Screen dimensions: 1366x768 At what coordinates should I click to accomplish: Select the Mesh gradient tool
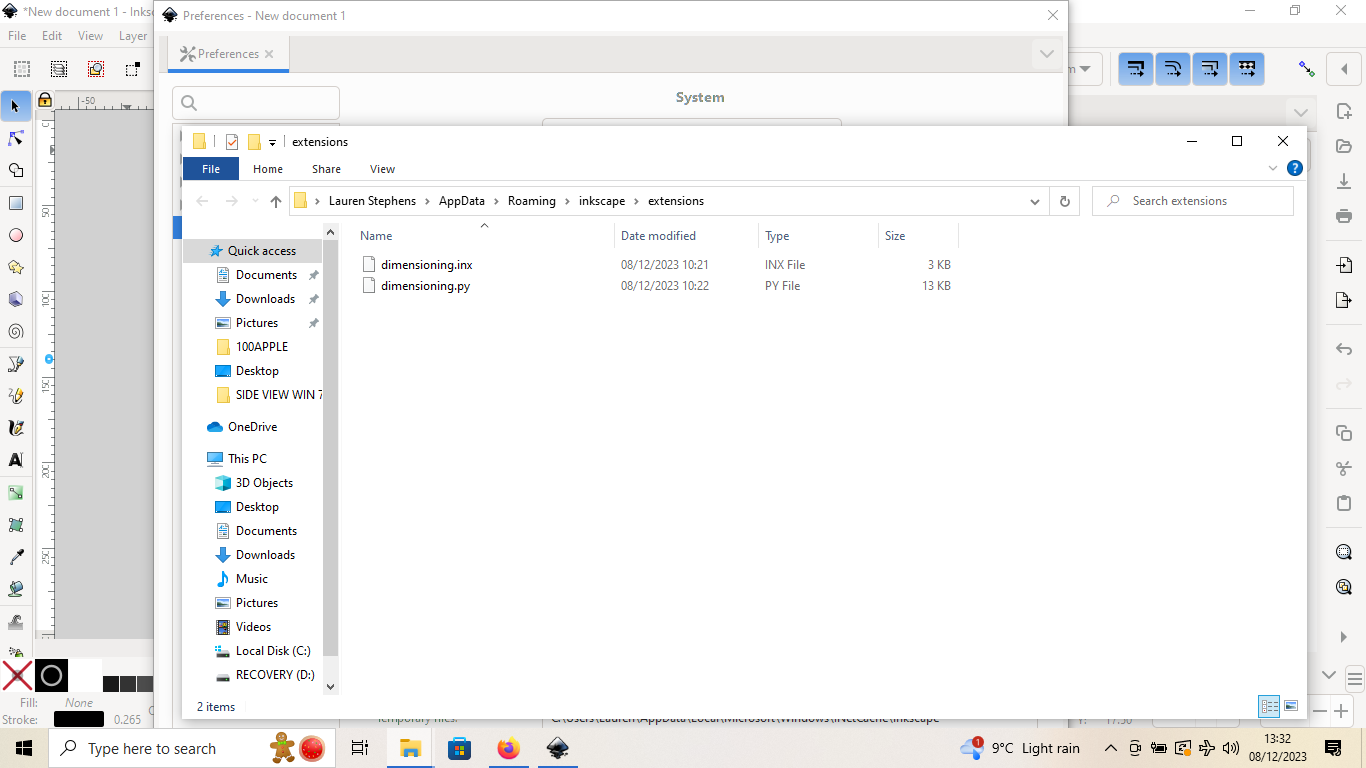16,525
